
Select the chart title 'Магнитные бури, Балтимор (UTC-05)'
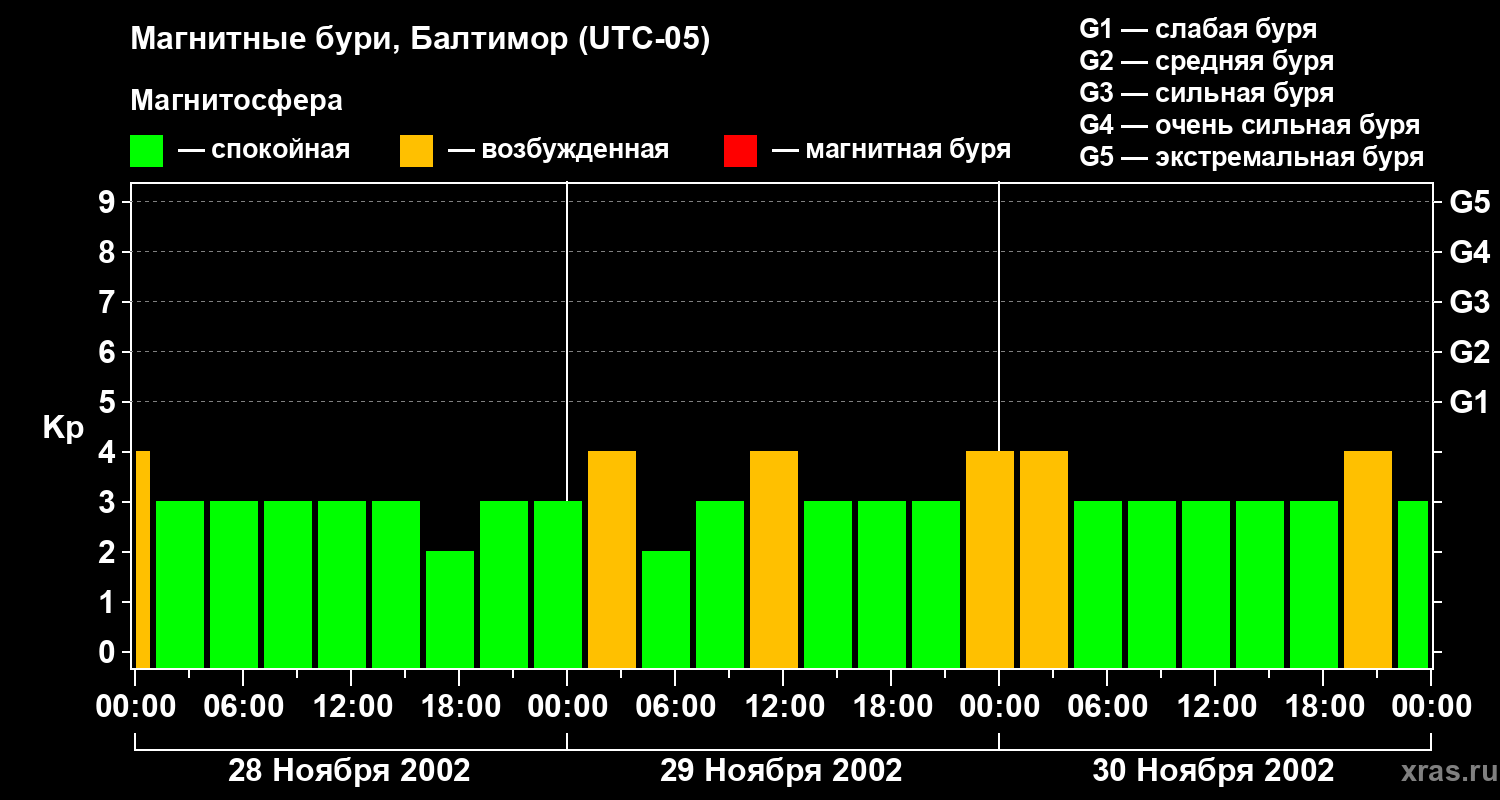[x=420, y=40]
